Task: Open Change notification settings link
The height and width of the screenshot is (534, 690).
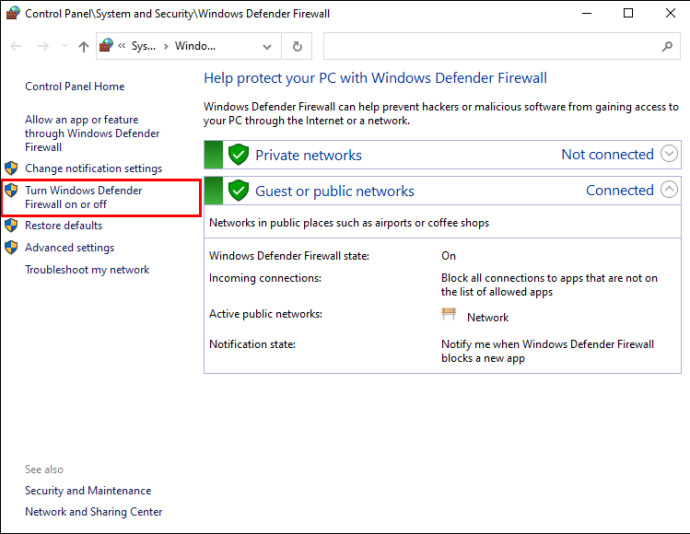Action: (x=93, y=168)
